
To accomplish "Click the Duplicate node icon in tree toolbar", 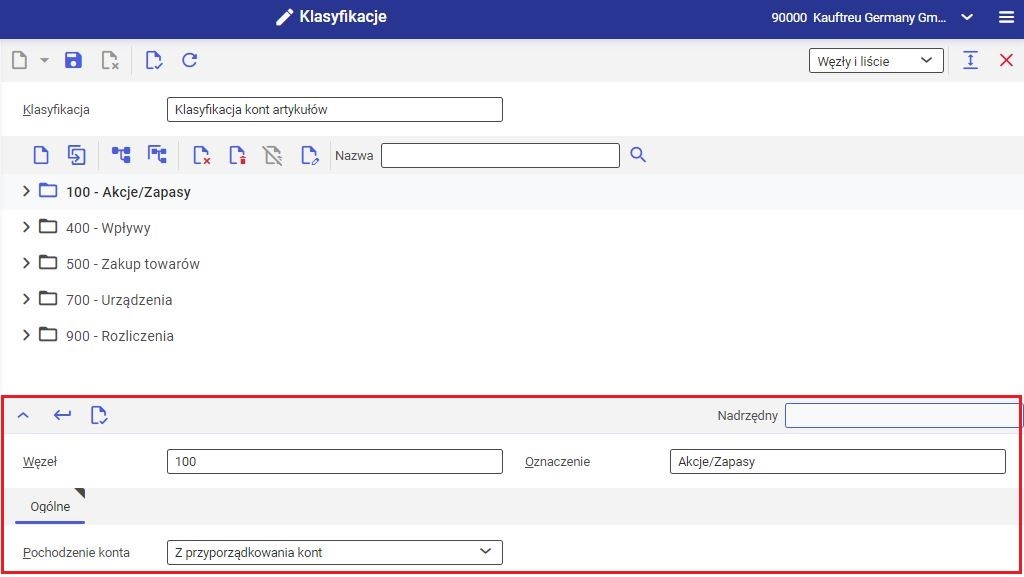I will coord(77,155).
